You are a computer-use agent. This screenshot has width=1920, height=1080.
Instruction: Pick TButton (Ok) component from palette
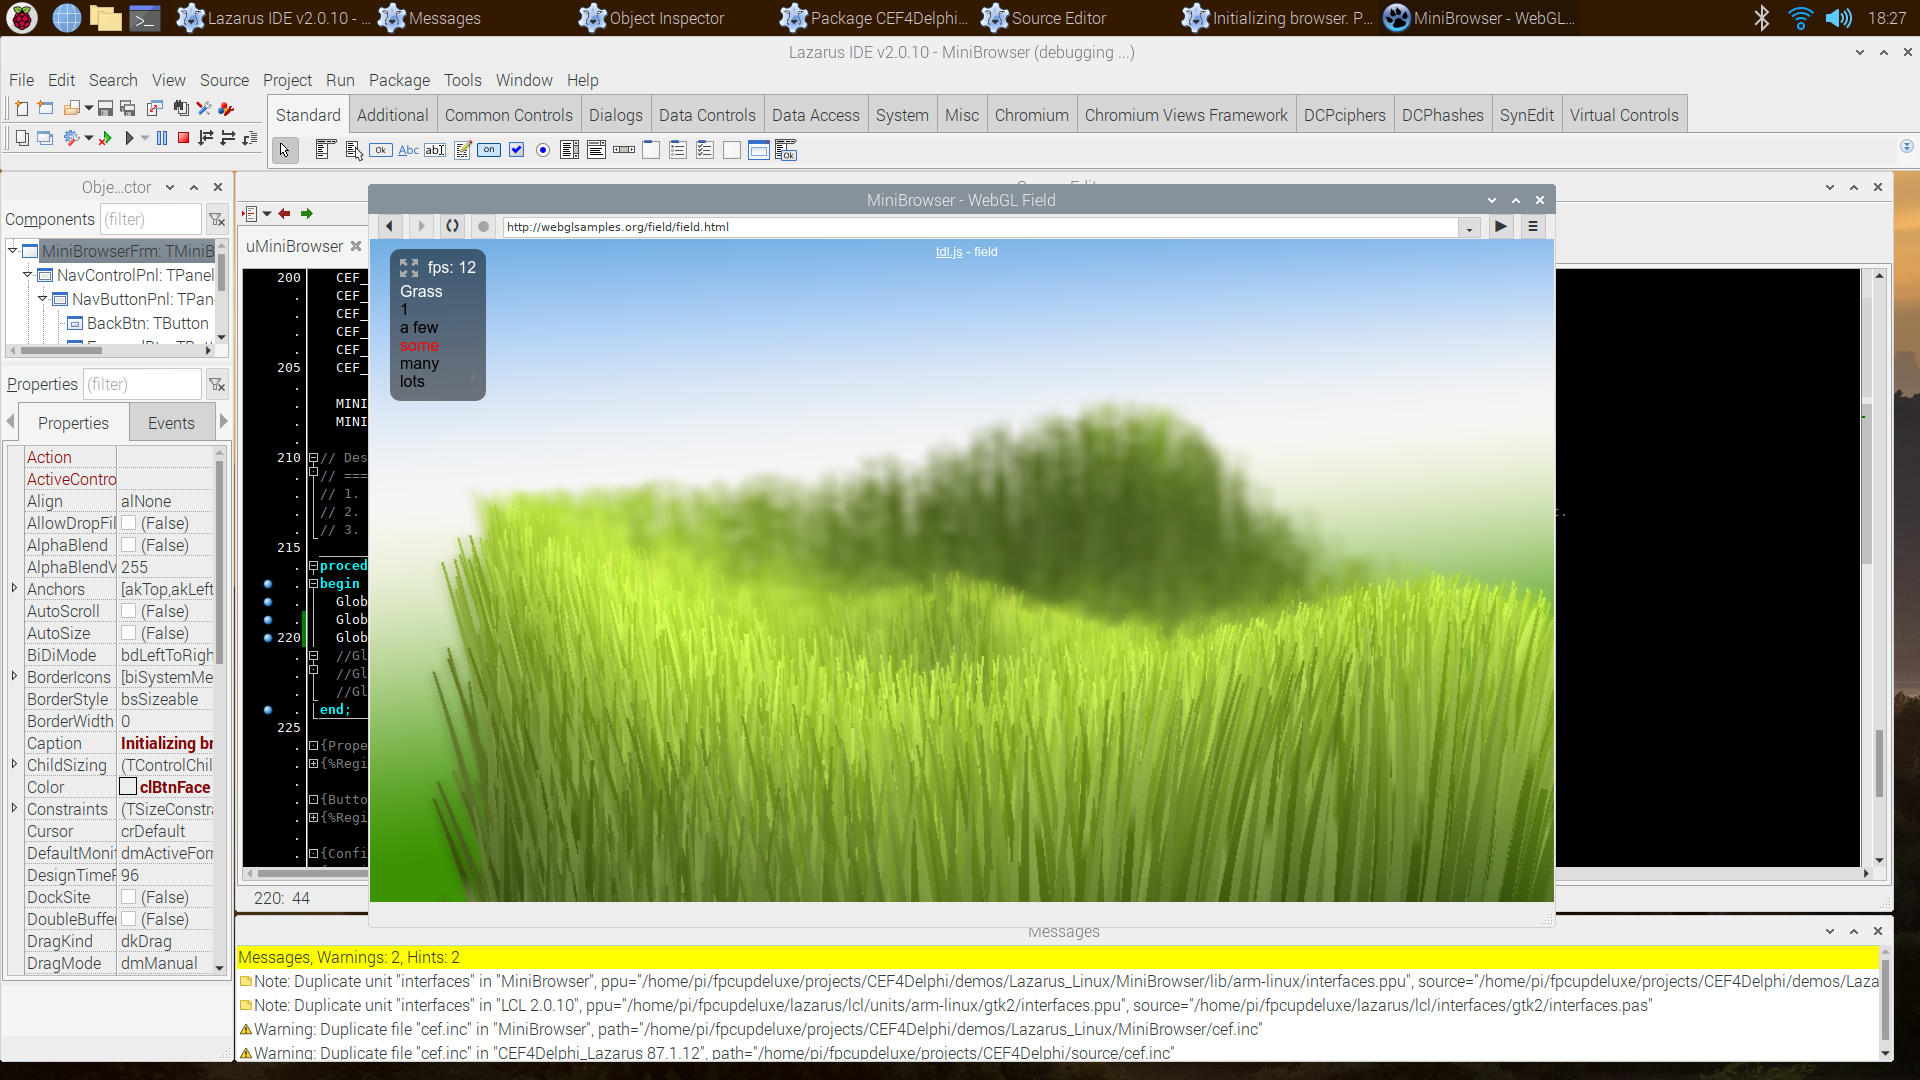coord(381,150)
